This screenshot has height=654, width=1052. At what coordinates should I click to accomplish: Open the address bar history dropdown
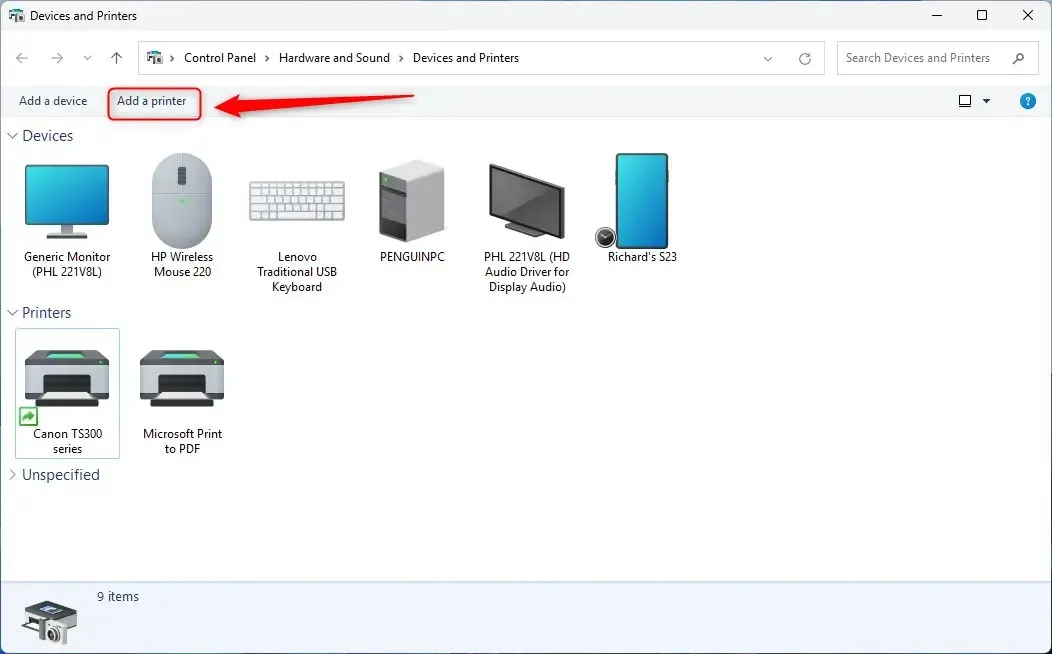coord(768,59)
